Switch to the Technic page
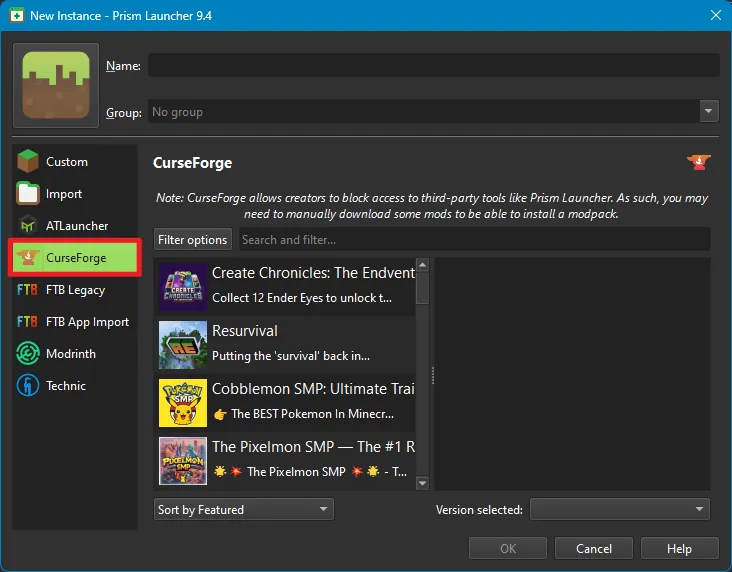732x572 pixels. pyautogui.click(x=75, y=386)
